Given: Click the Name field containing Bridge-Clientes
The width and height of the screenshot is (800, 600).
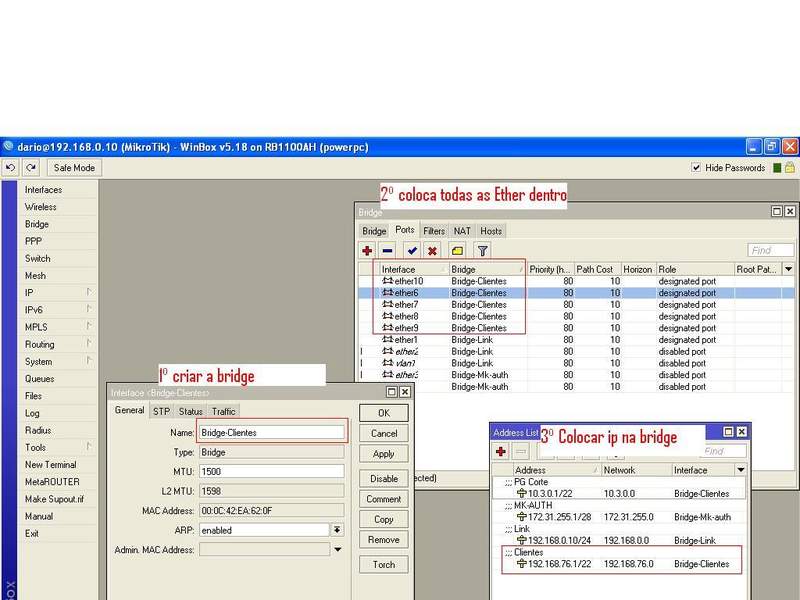Looking at the screenshot, I should pos(271,433).
